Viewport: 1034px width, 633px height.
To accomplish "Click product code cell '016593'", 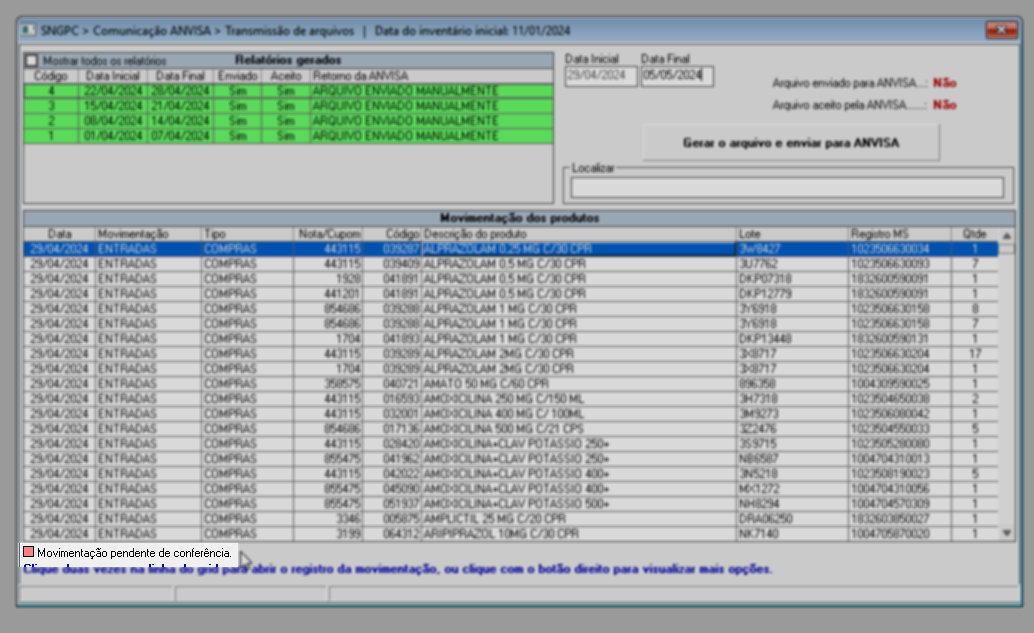I will tap(392, 399).
